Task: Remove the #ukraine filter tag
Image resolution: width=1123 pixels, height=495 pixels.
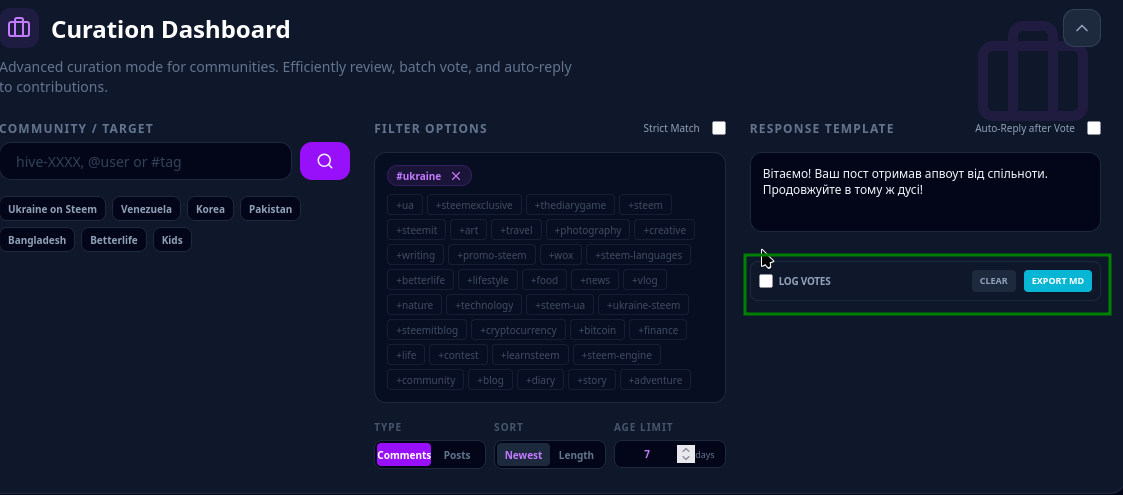Action: click(456, 176)
